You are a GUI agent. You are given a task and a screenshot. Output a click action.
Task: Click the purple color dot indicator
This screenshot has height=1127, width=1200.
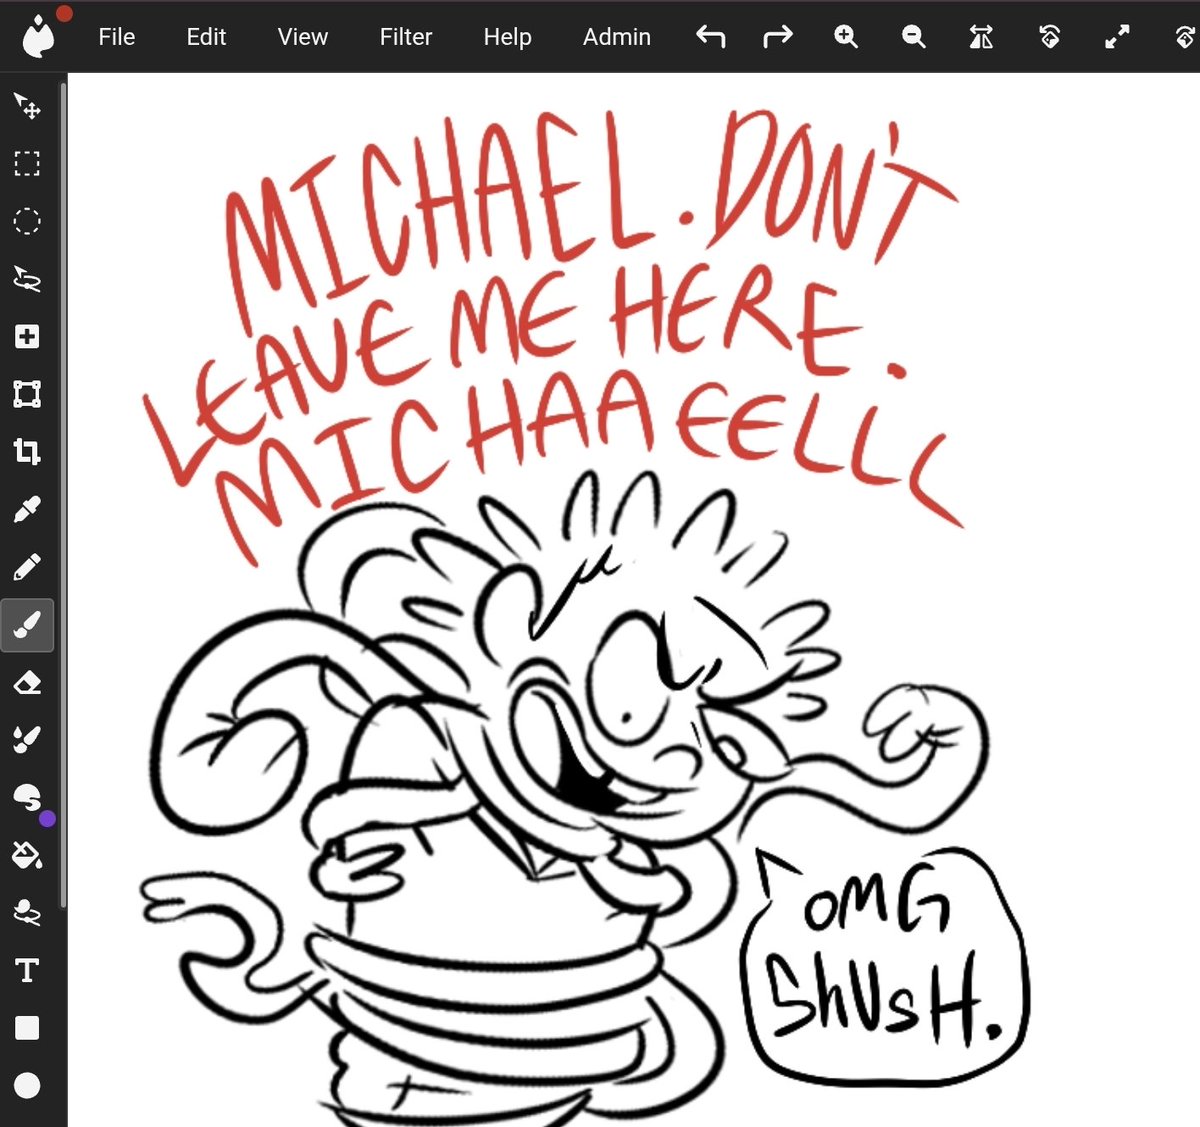[x=47, y=819]
